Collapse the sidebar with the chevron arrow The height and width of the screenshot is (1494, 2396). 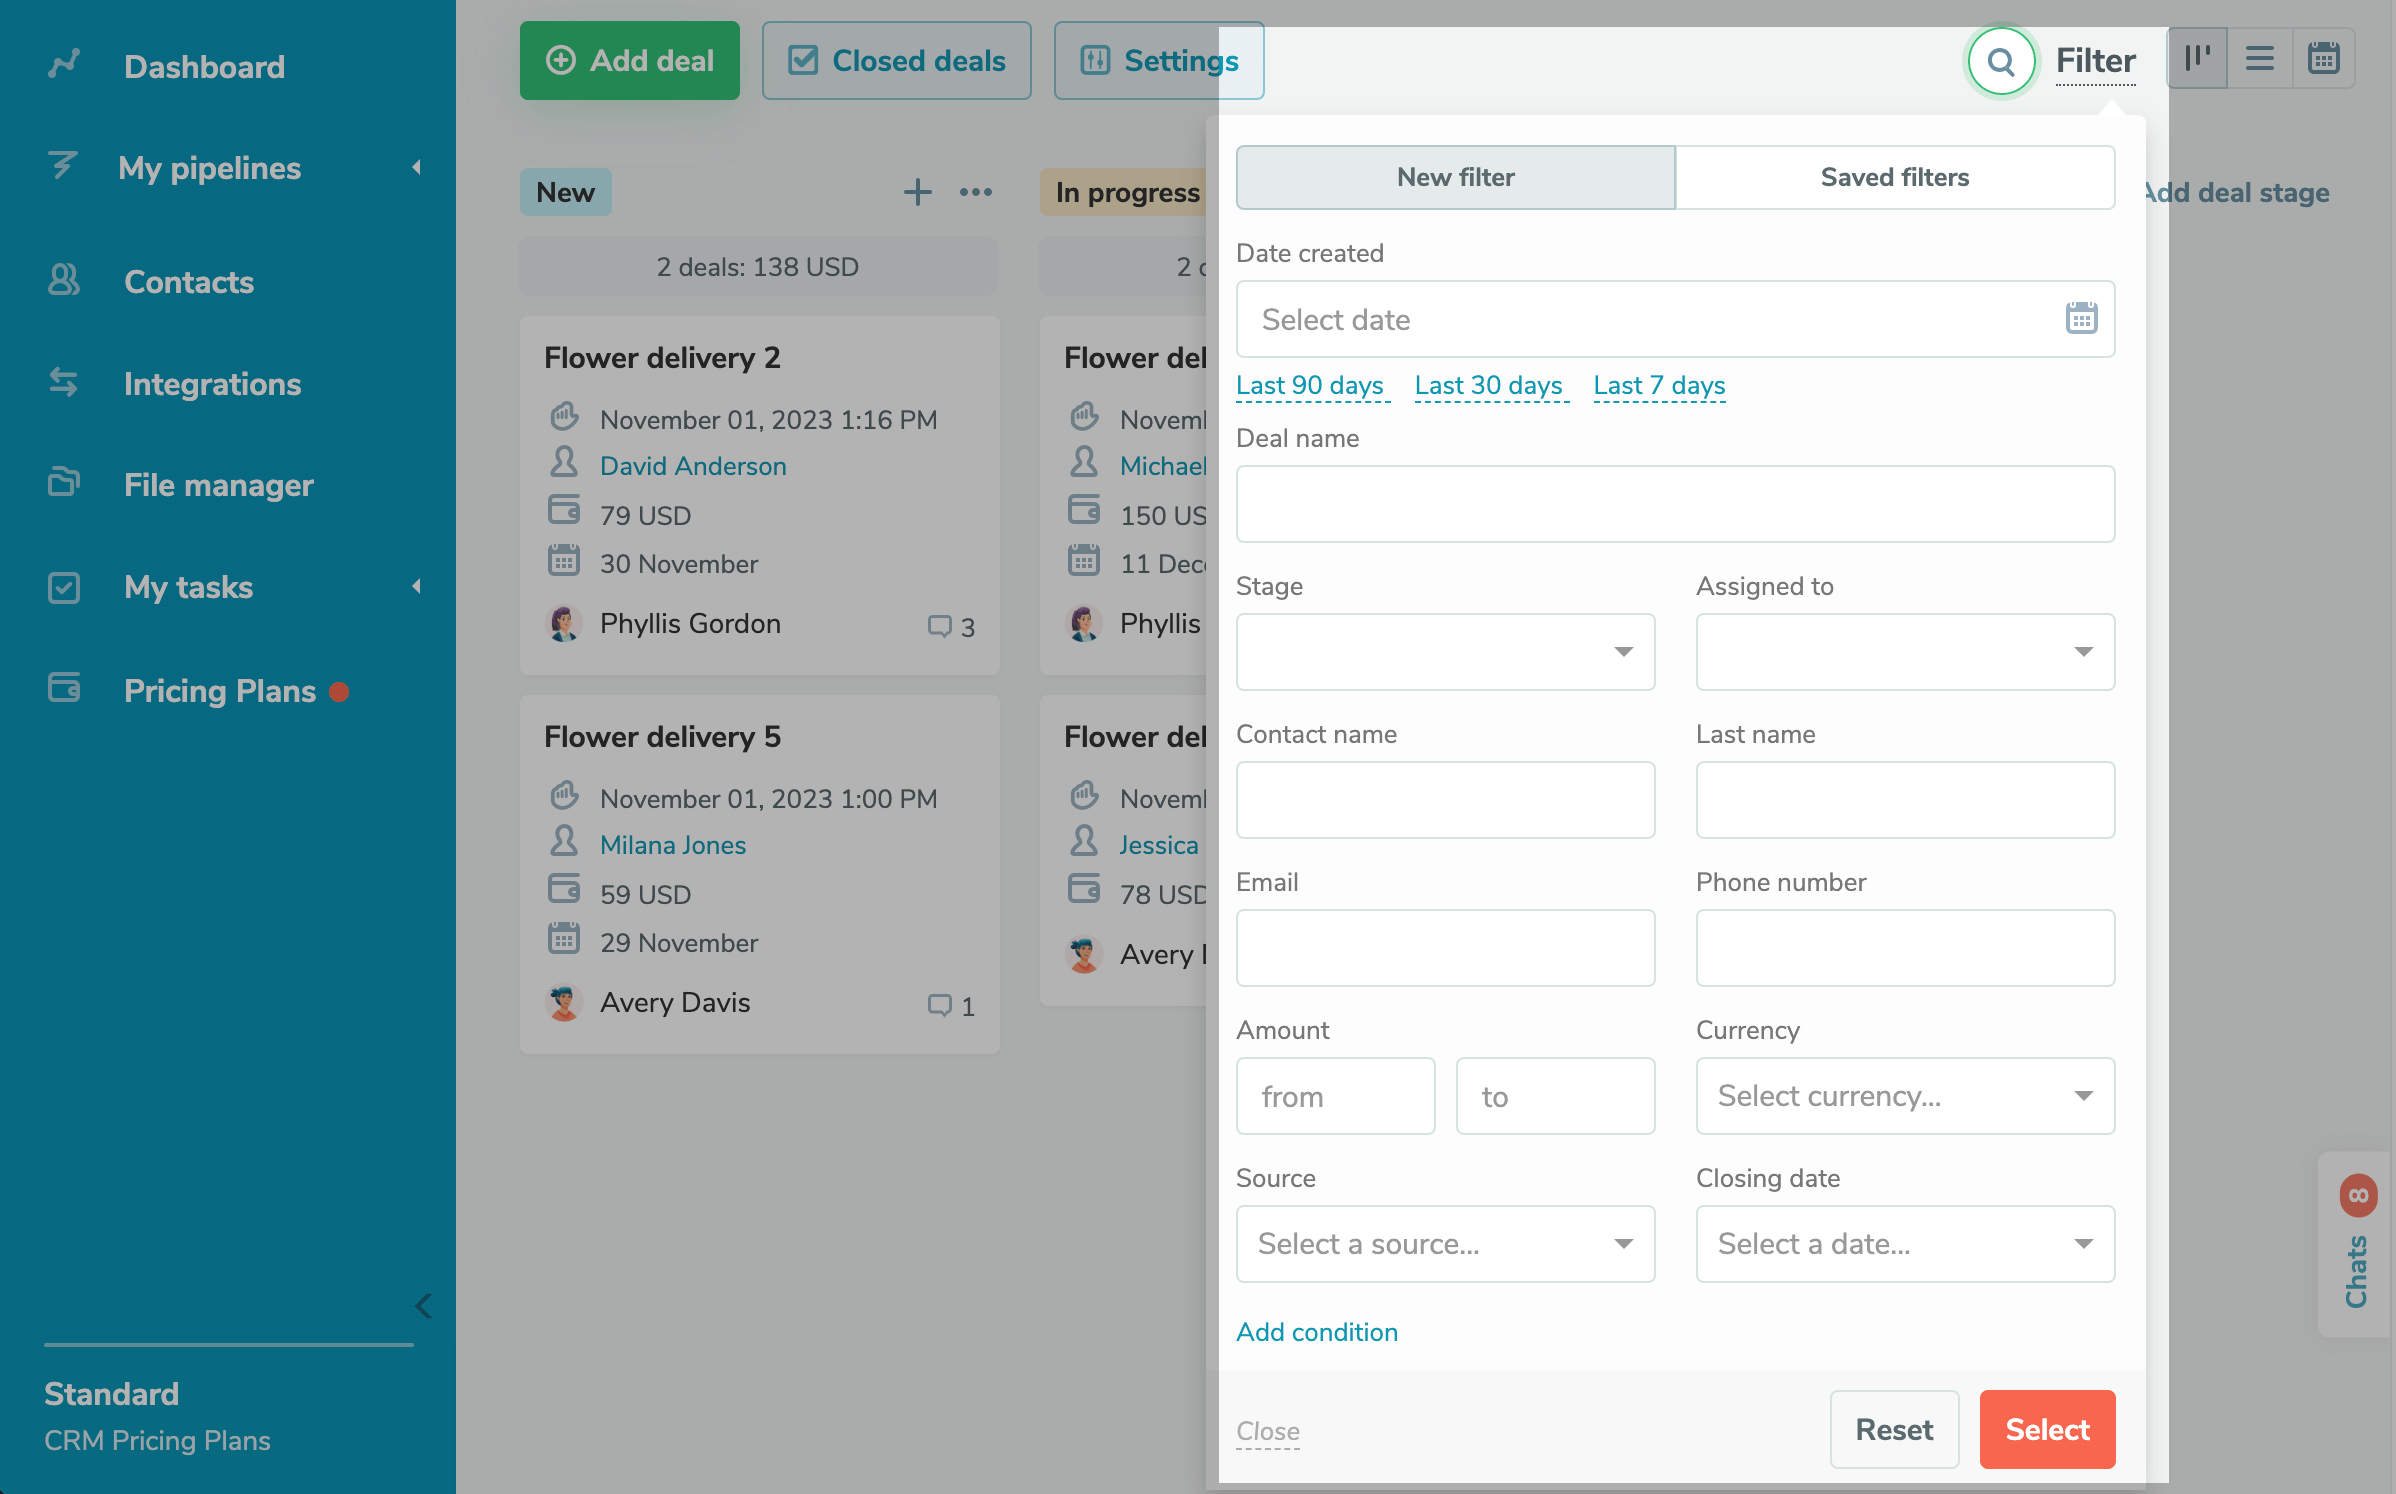(423, 1306)
